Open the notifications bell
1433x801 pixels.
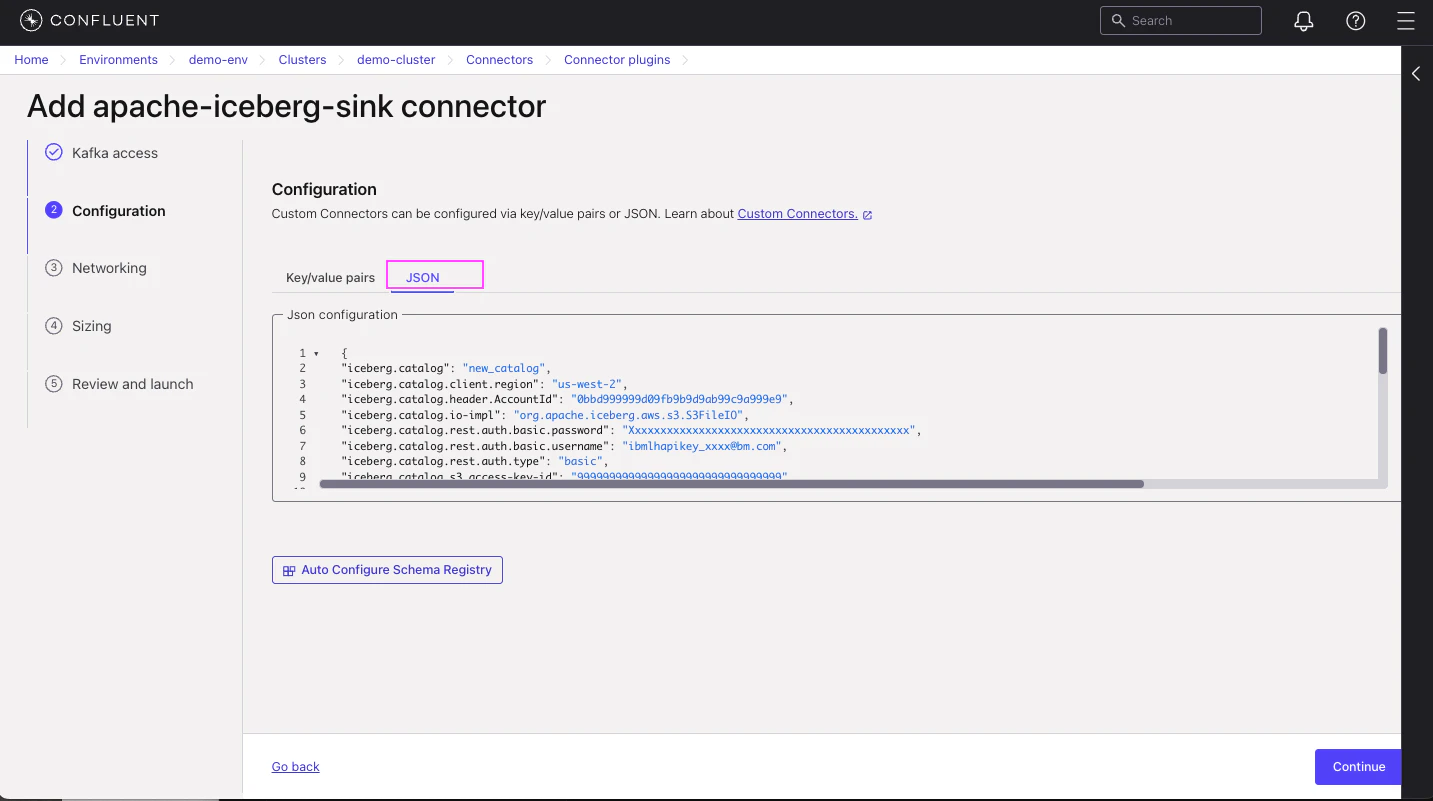pyautogui.click(x=1304, y=21)
